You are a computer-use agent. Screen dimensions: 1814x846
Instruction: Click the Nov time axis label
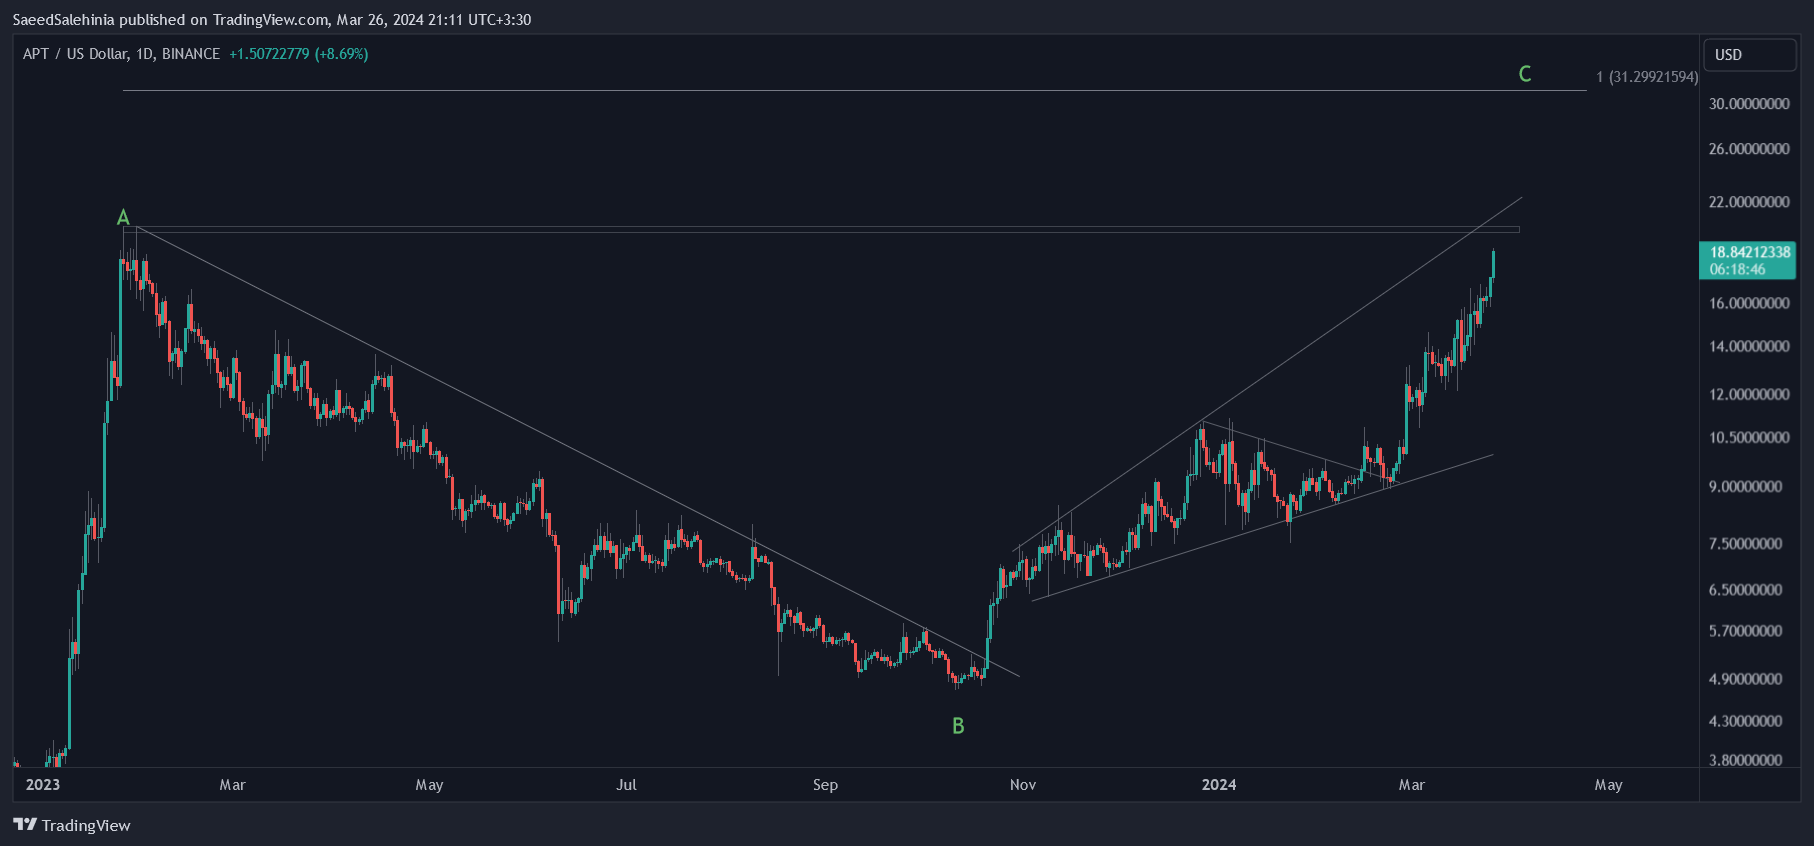[1023, 785]
